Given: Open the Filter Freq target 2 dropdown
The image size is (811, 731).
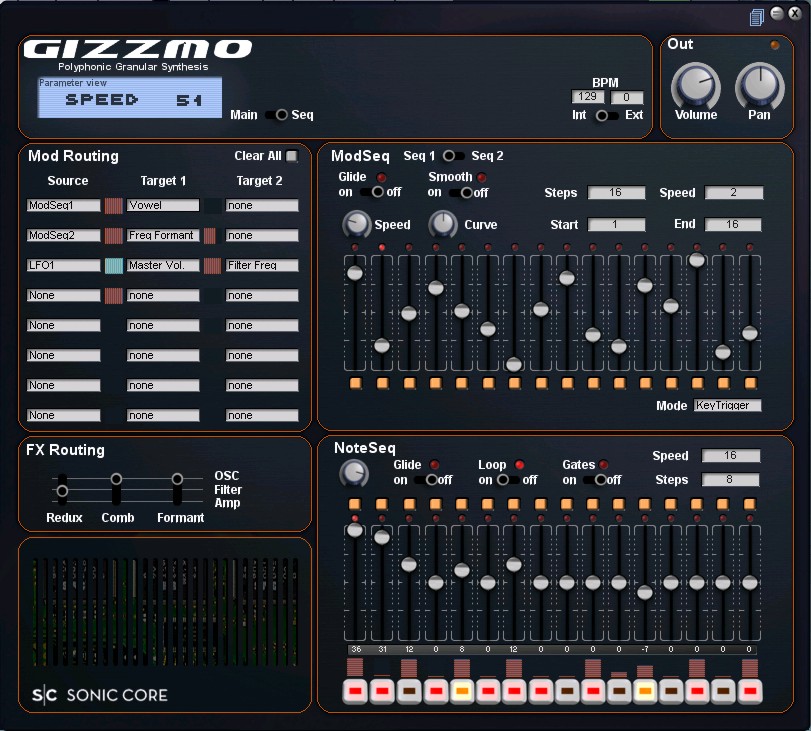Looking at the screenshot, I should point(262,265).
